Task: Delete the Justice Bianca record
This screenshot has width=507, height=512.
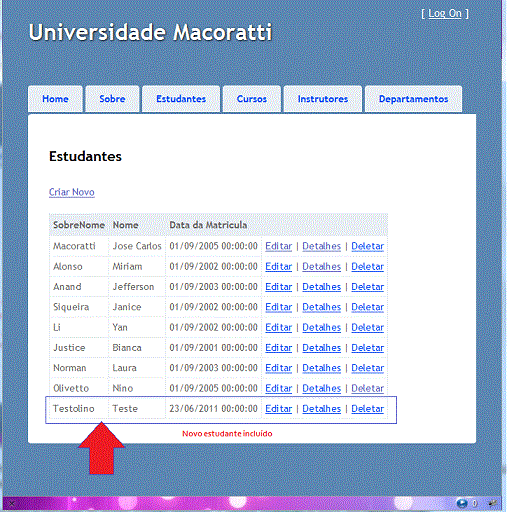Action: click(x=367, y=348)
